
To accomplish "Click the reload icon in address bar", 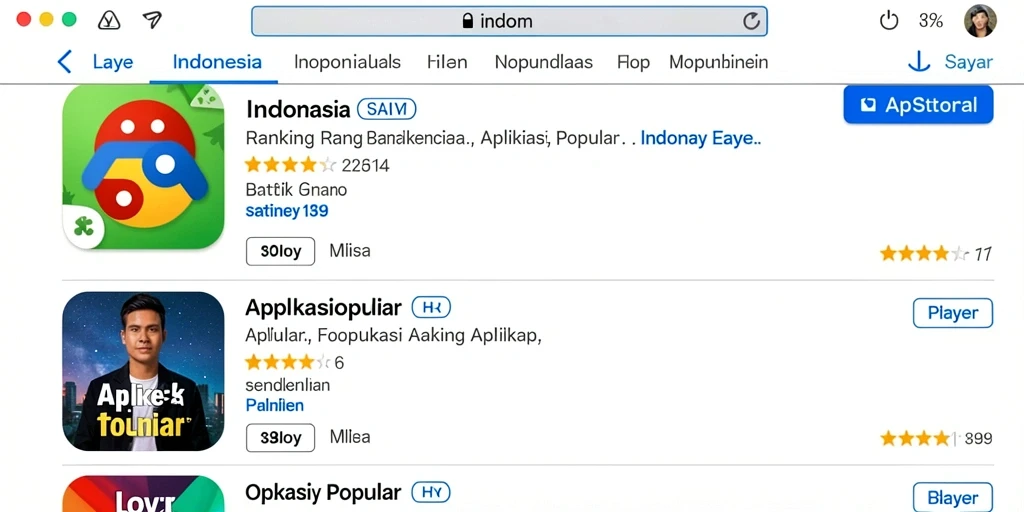I will [752, 22].
